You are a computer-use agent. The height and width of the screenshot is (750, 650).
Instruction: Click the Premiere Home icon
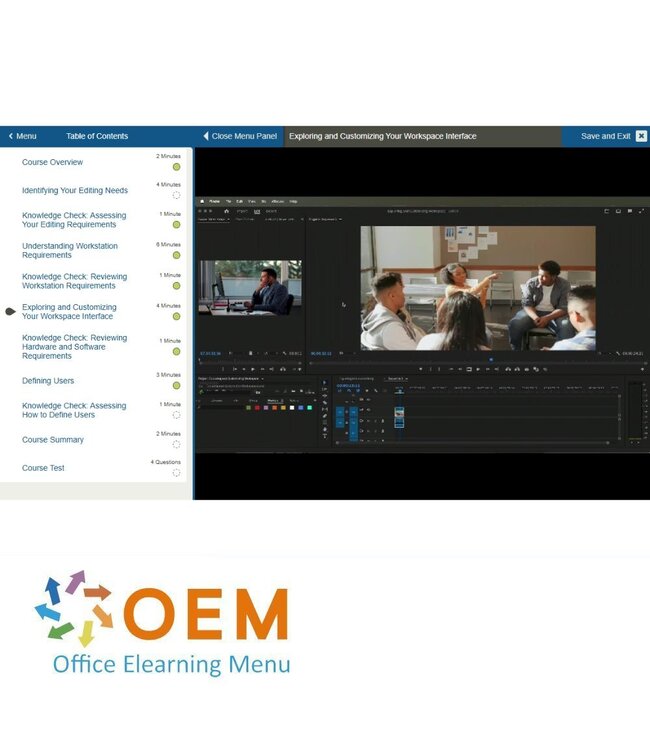point(227,211)
